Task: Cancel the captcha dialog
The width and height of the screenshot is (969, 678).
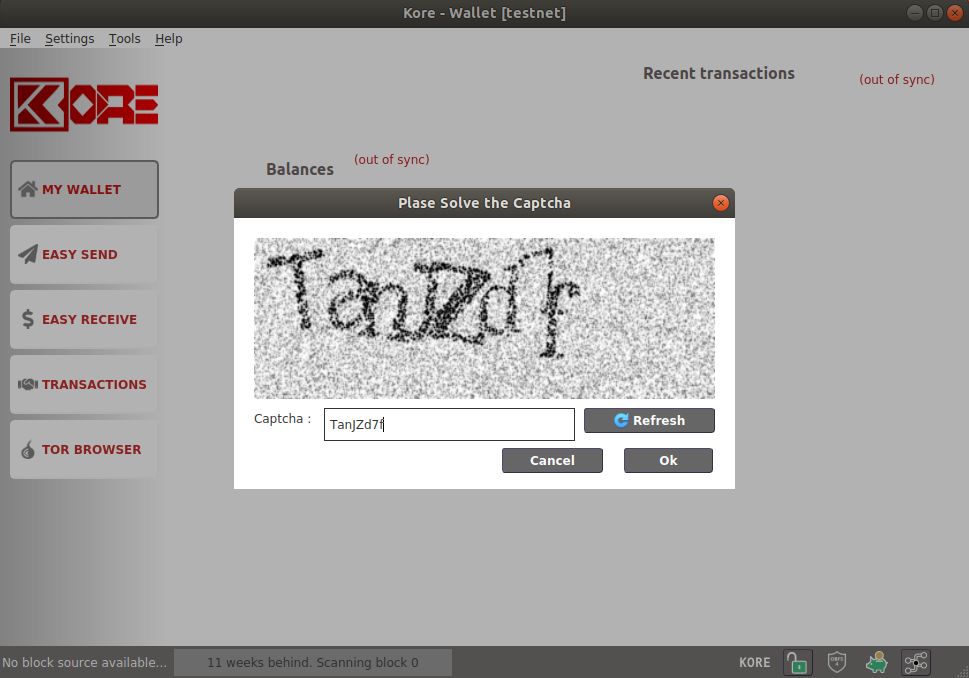Action: [x=552, y=460]
